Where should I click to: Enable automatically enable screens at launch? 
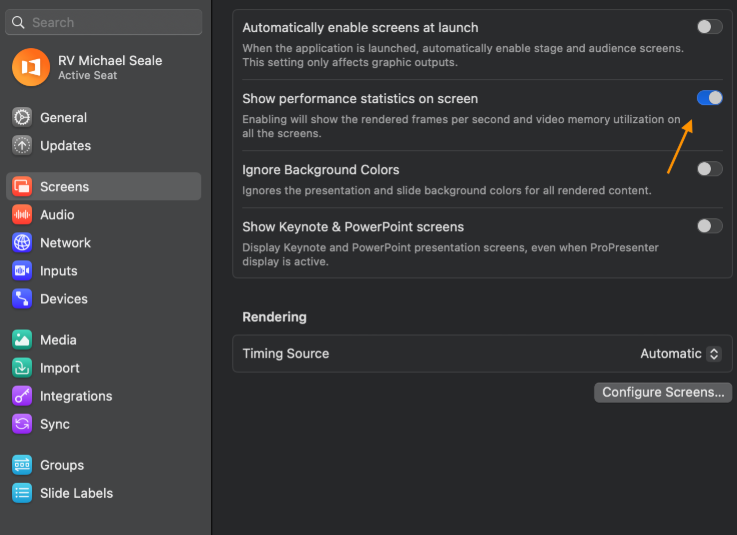click(709, 27)
